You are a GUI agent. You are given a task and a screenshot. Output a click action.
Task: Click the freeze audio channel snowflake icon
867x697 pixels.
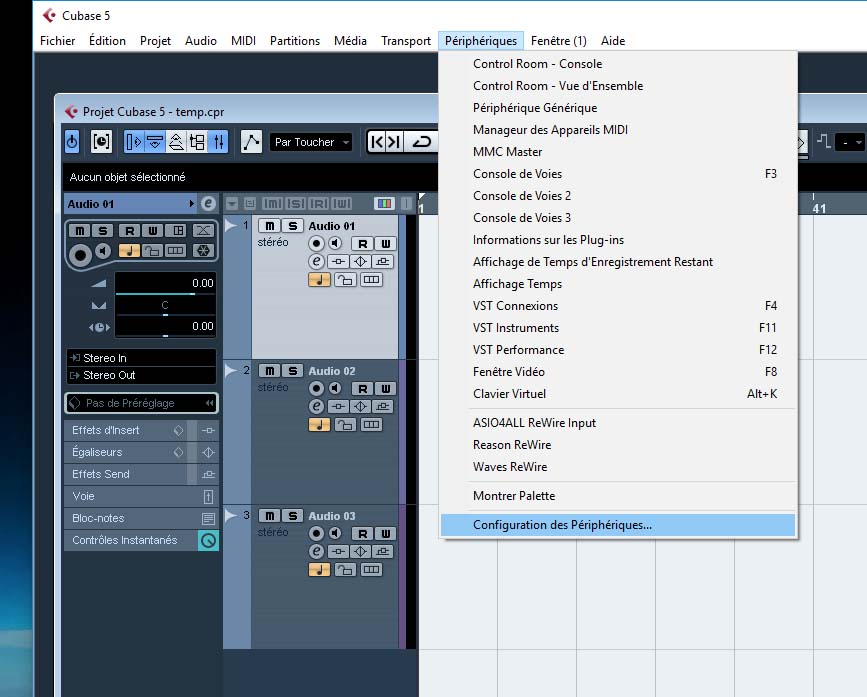[x=202, y=251]
